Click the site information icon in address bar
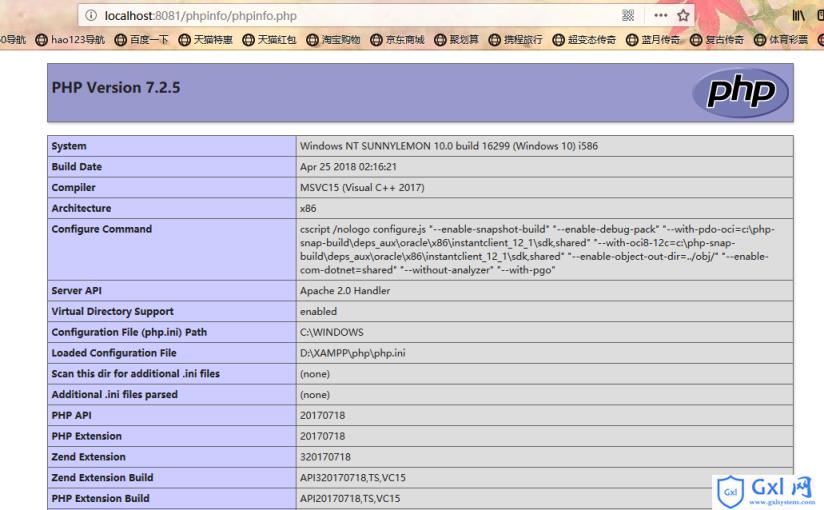824x510 pixels. (x=91, y=16)
